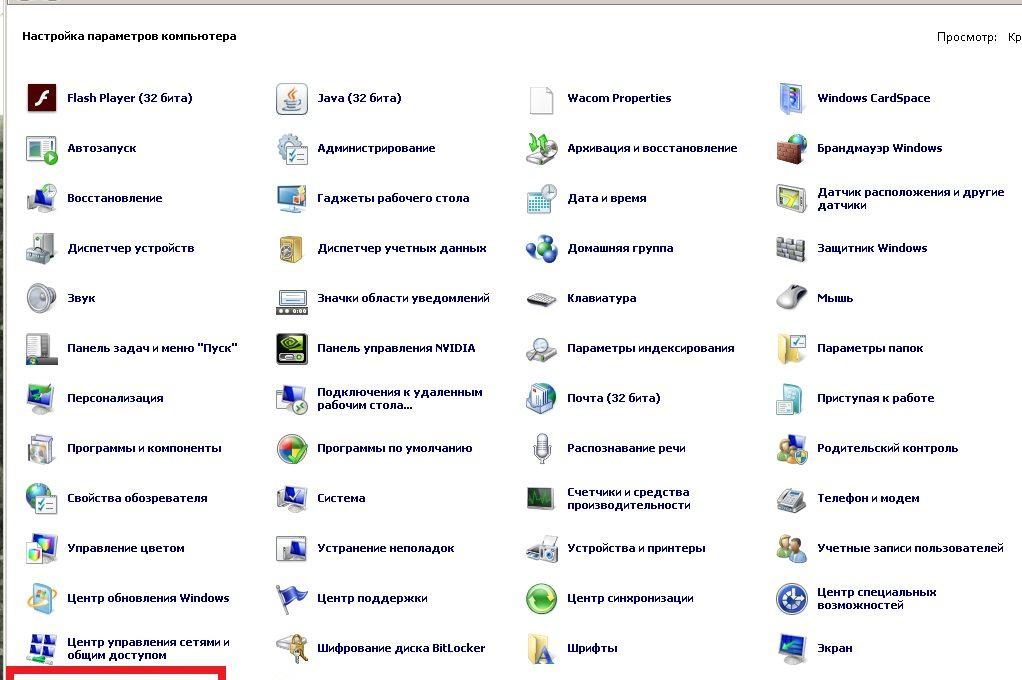Open the "Параметры индексирования" link
Image resolution: width=1022 pixels, height=680 pixels.
[650, 349]
